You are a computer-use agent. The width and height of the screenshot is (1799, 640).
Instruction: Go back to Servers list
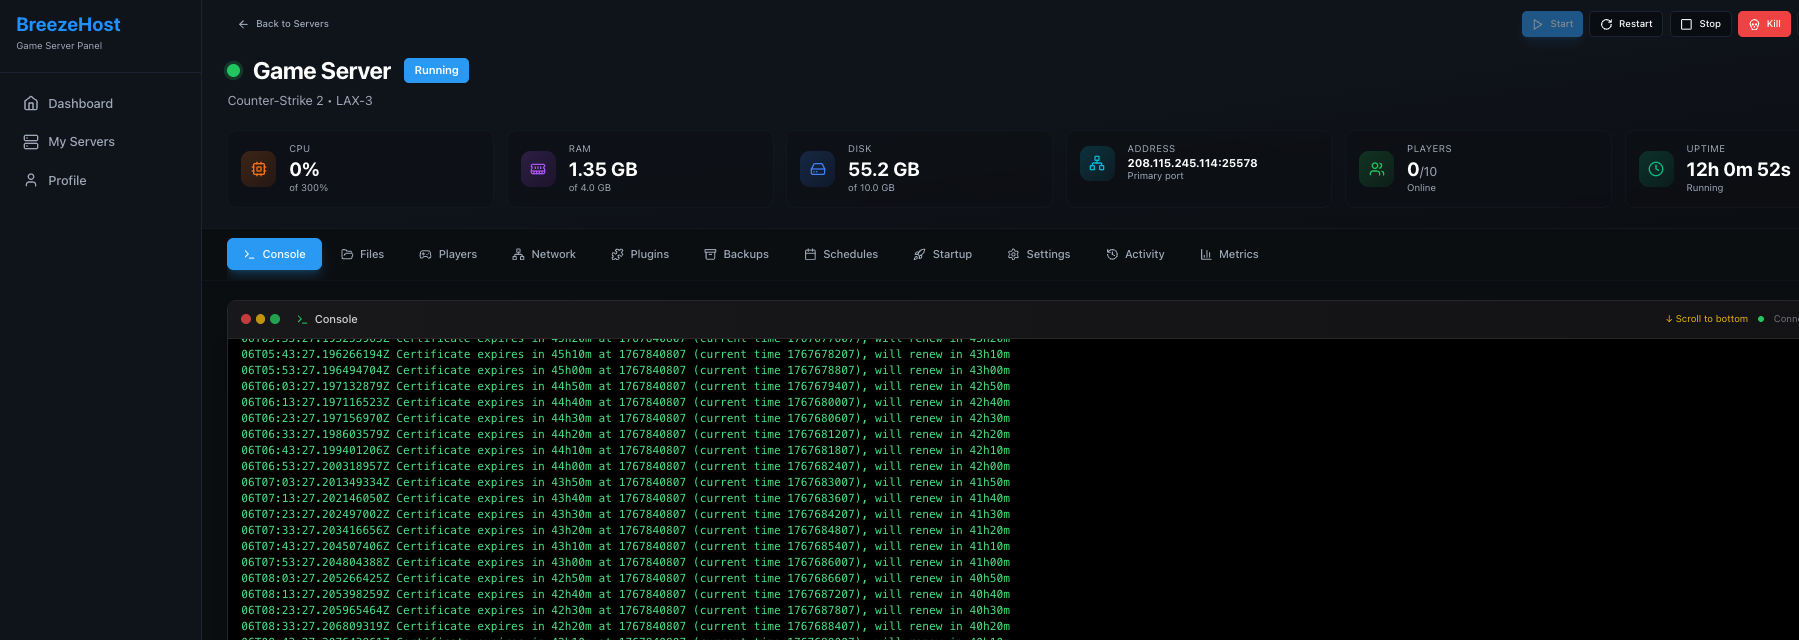pyautogui.click(x=283, y=24)
